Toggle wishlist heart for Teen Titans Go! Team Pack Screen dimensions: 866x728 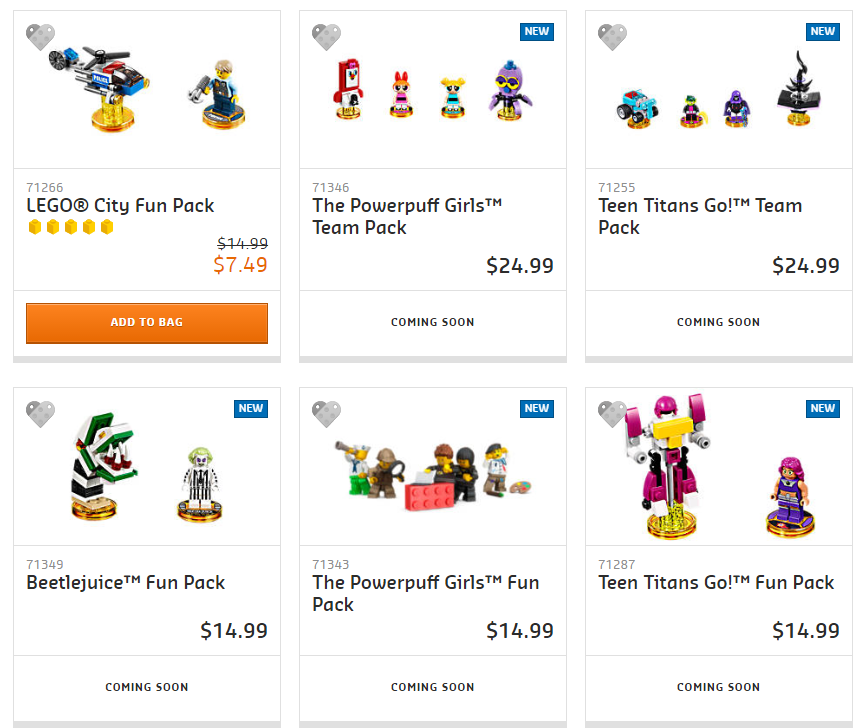click(x=613, y=38)
